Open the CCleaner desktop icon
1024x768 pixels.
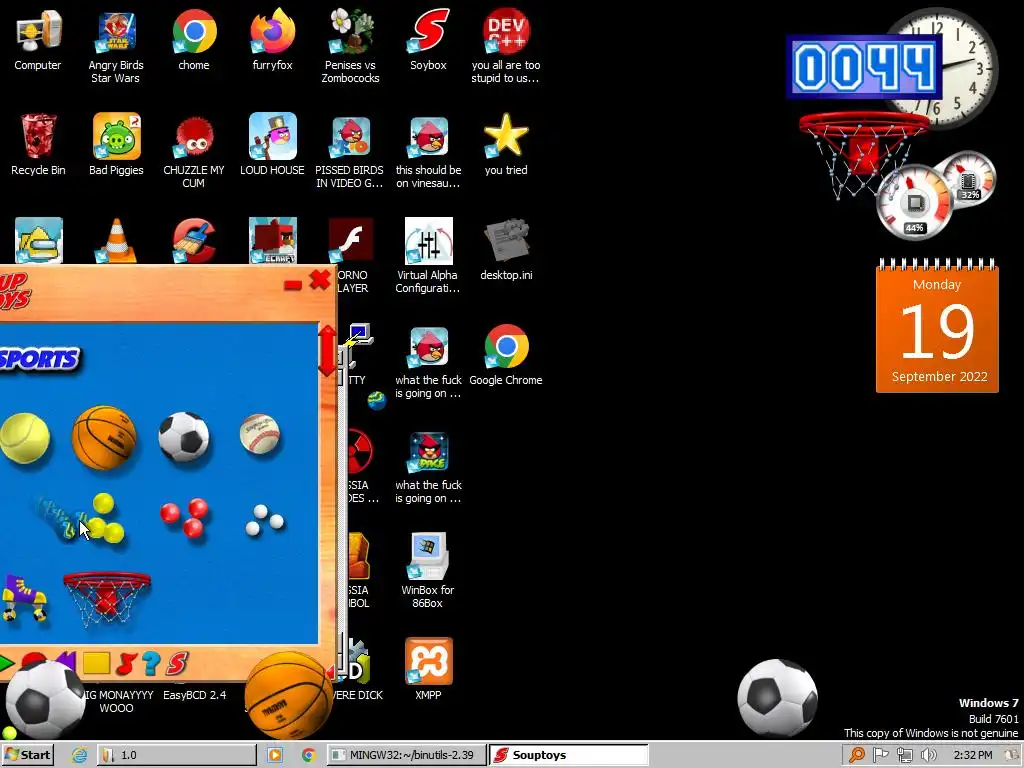[194, 241]
